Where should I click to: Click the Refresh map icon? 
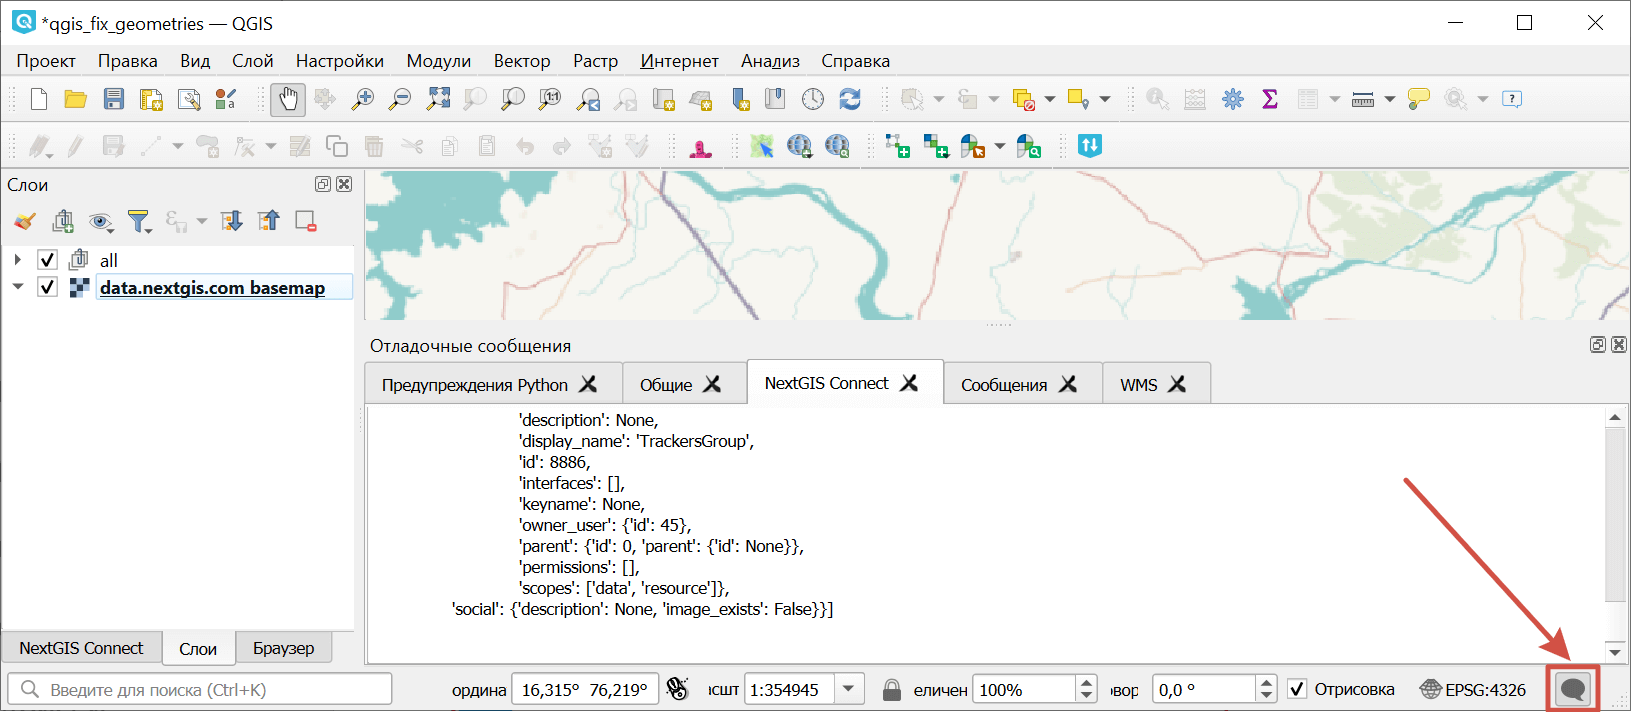point(850,99)
